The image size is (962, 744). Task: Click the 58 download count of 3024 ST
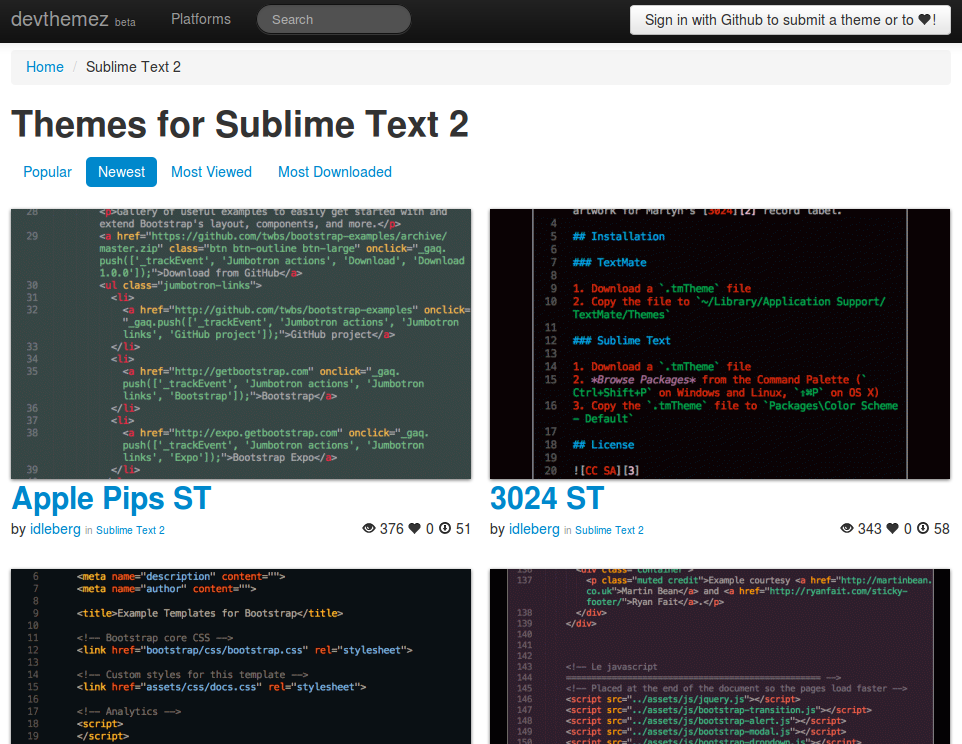pos(941,529)
